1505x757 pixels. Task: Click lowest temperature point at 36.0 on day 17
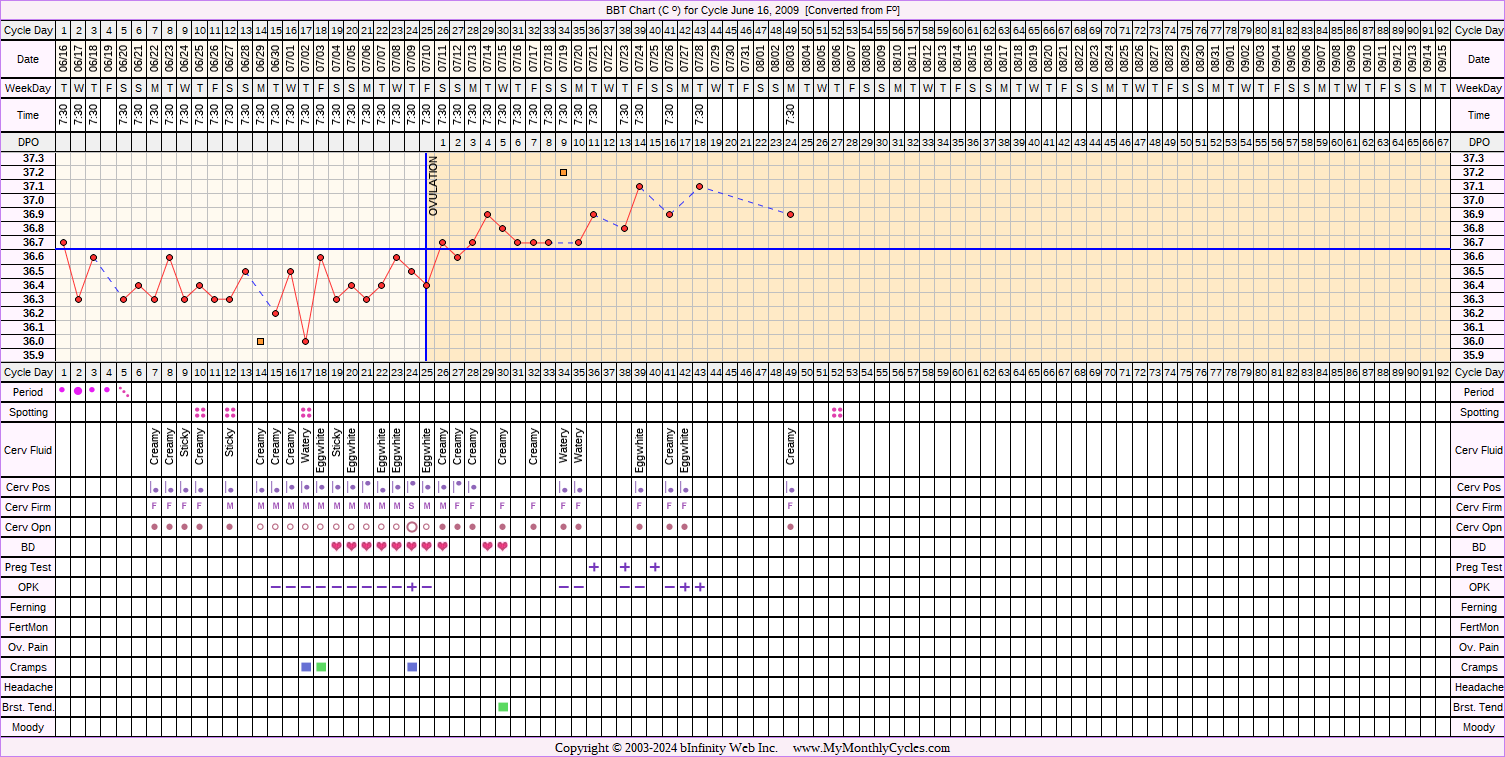306,341
